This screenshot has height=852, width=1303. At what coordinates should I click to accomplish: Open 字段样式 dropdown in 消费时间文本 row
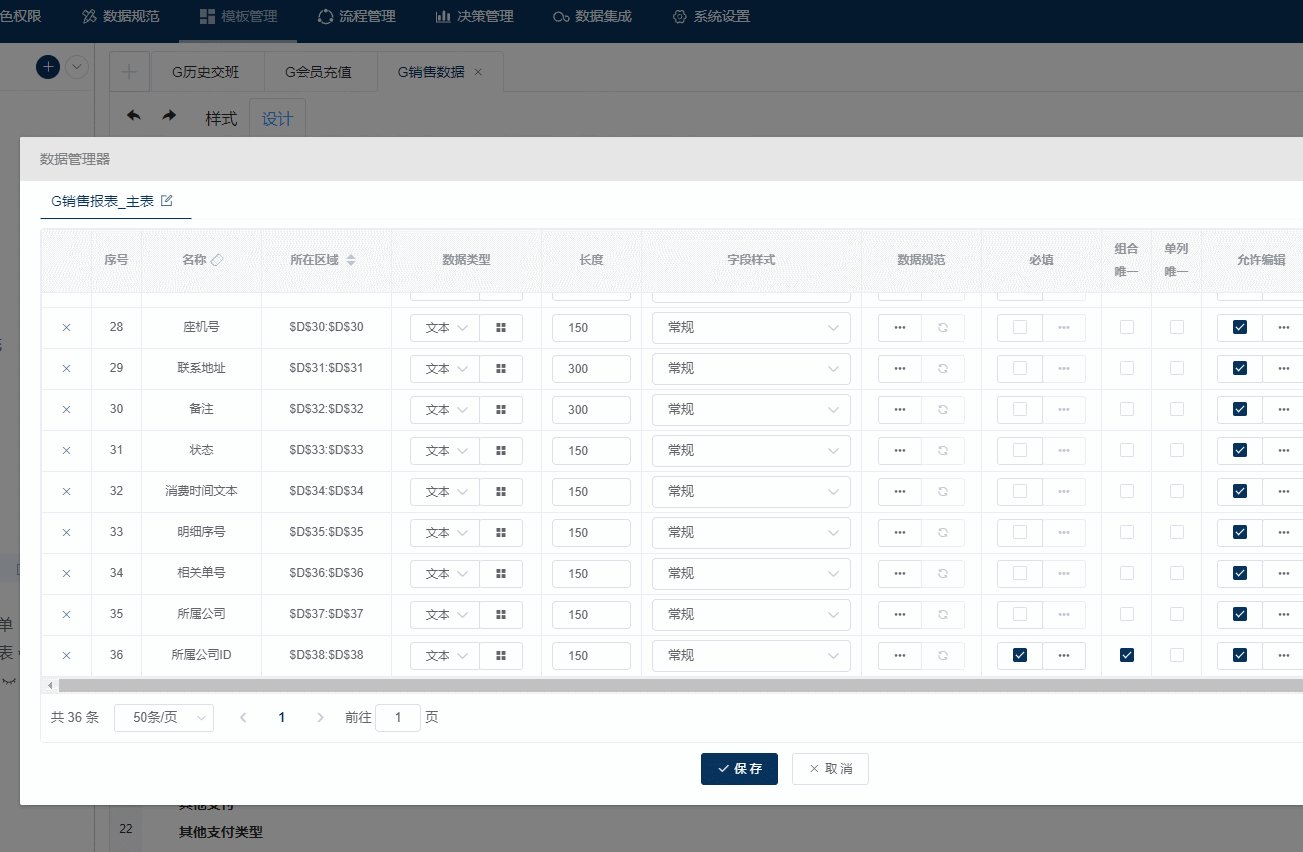[751, 492]
